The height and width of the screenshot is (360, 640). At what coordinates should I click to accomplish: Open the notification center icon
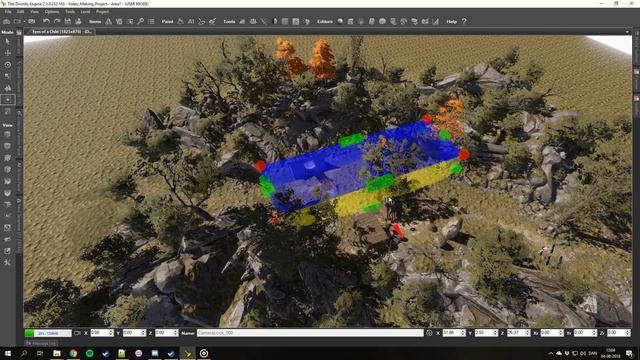pos(629,353)
